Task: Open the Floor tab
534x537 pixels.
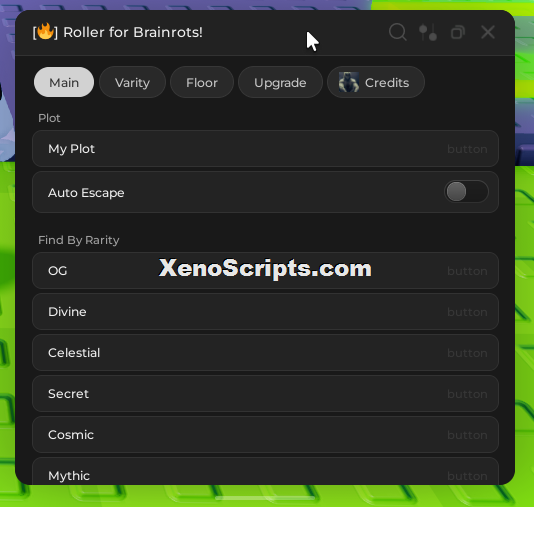Action: [x=202, y=82]
